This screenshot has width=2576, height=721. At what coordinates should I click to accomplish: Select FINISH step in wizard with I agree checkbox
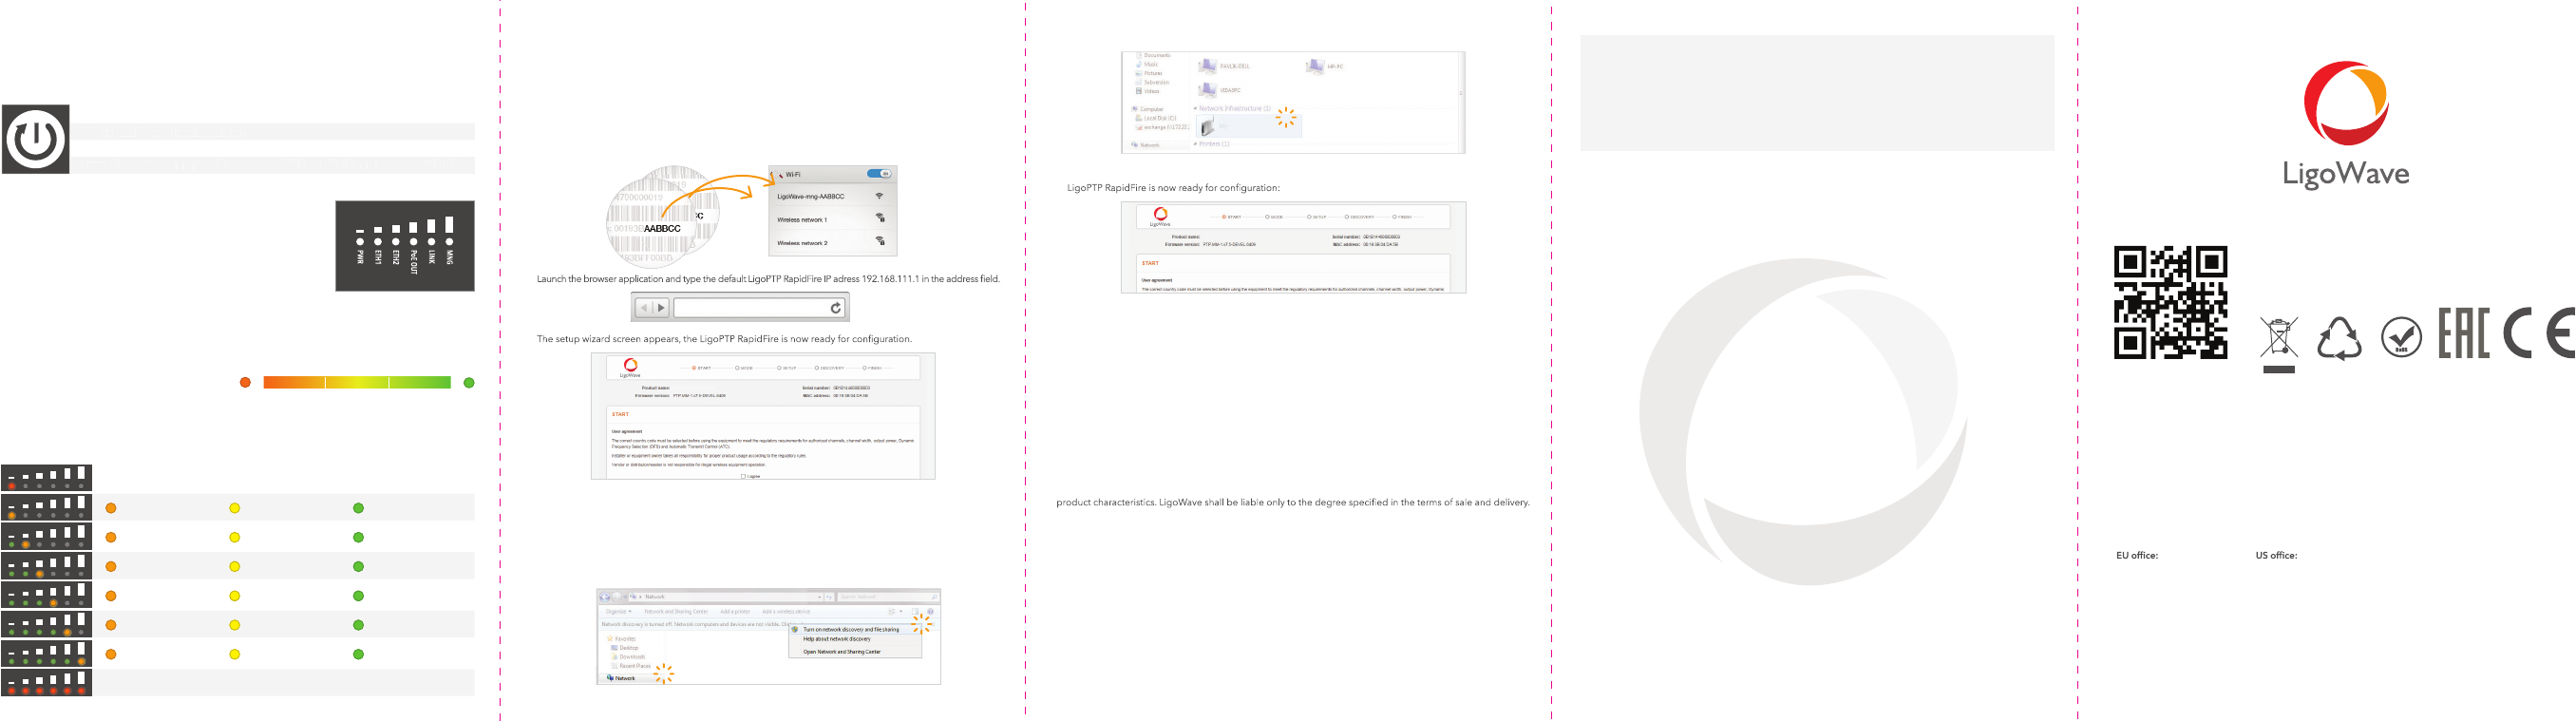click(873, 368)
